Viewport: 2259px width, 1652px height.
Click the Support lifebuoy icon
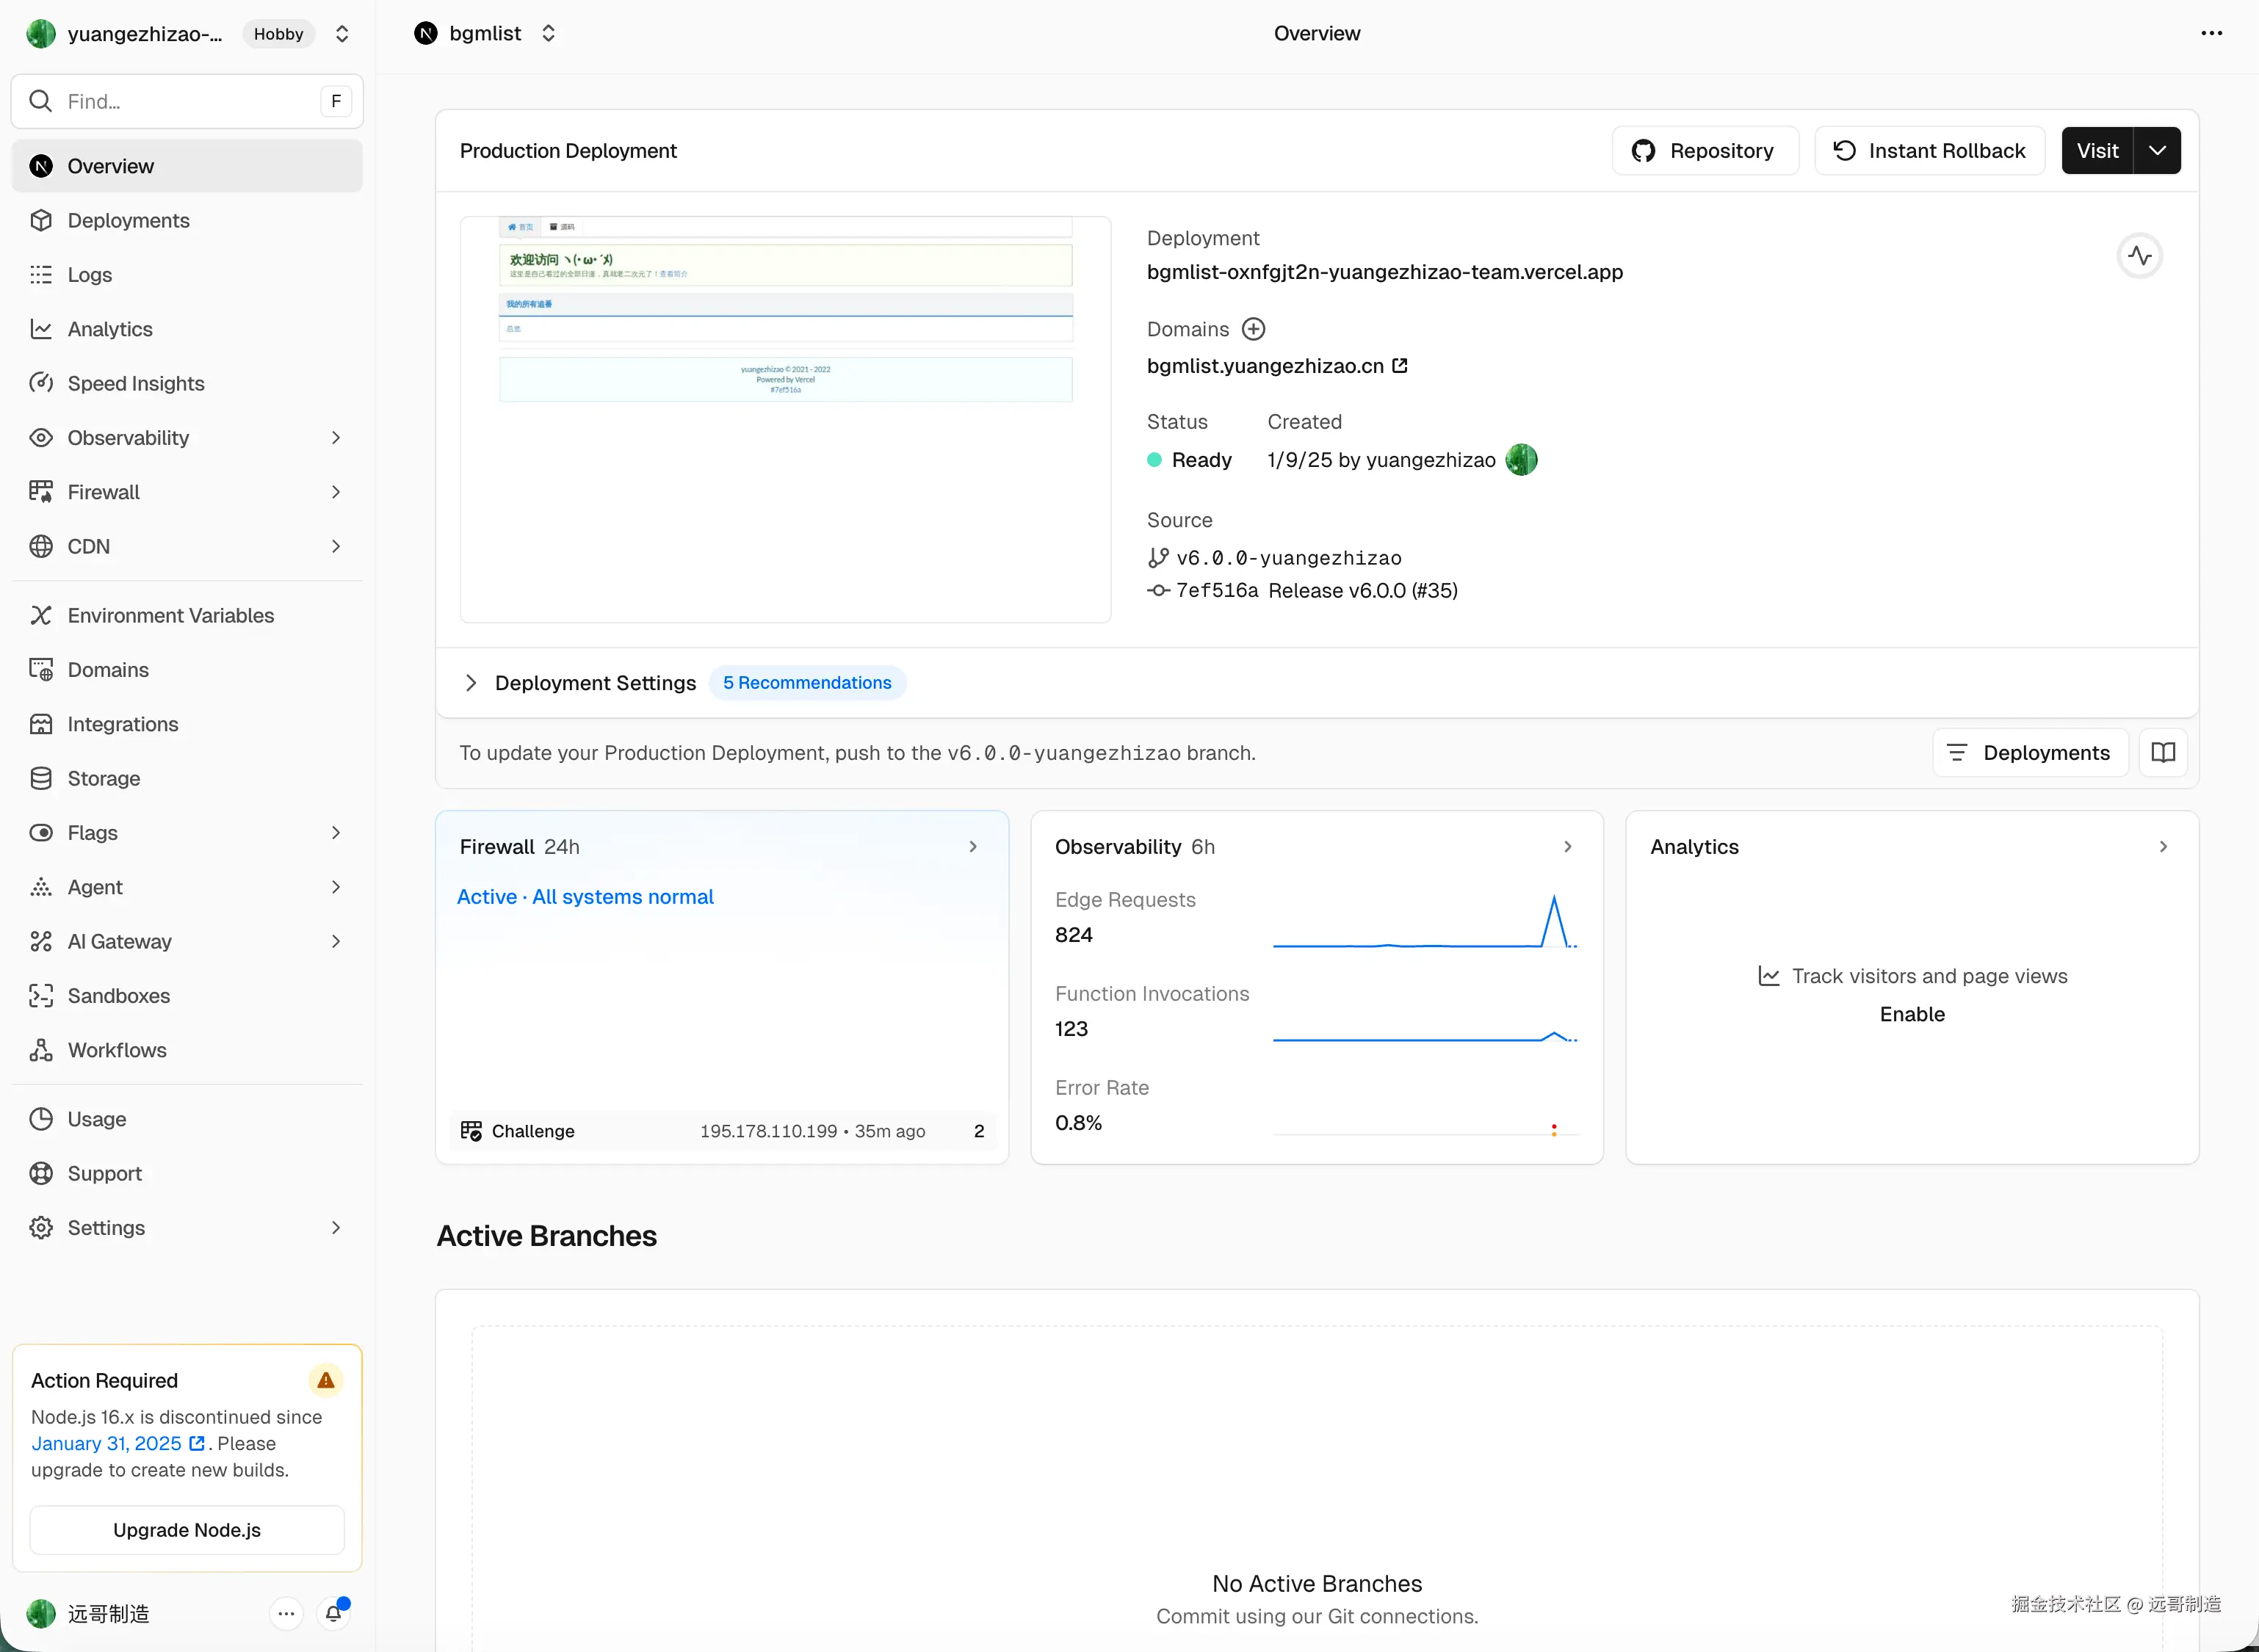41,1173
